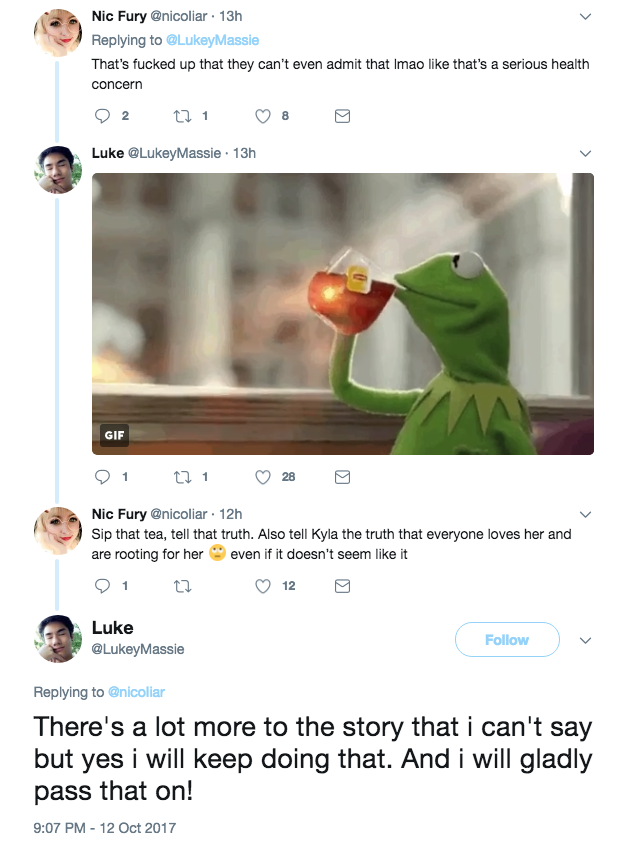Reply to Luke's Kermit GIF tweet
The height and width of the screenshot is (842, 629).
(x=101, y=477)
